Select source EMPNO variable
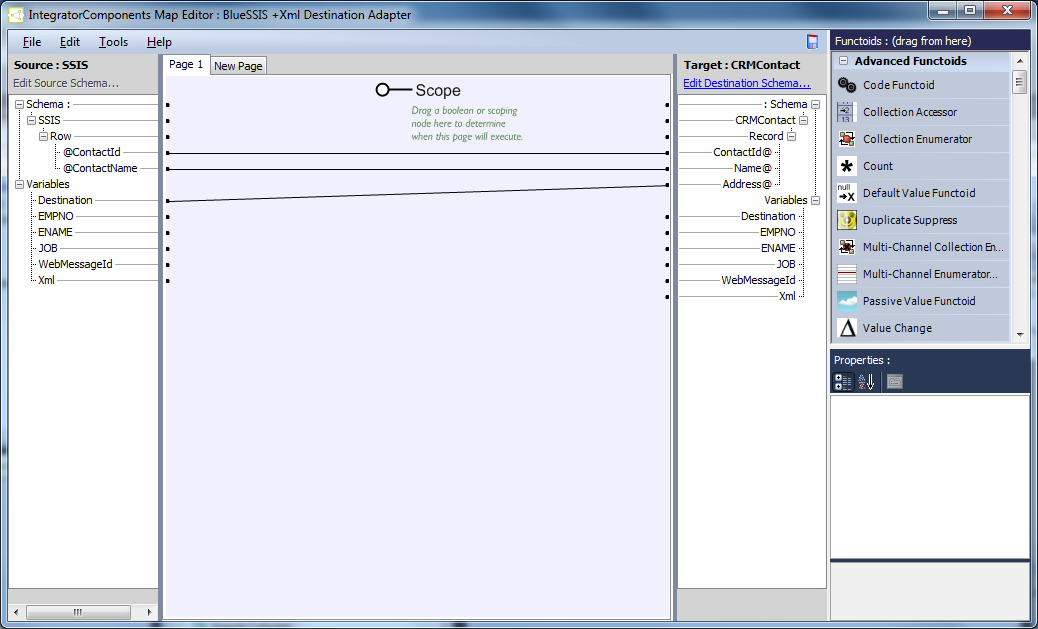 click(56, 217)
